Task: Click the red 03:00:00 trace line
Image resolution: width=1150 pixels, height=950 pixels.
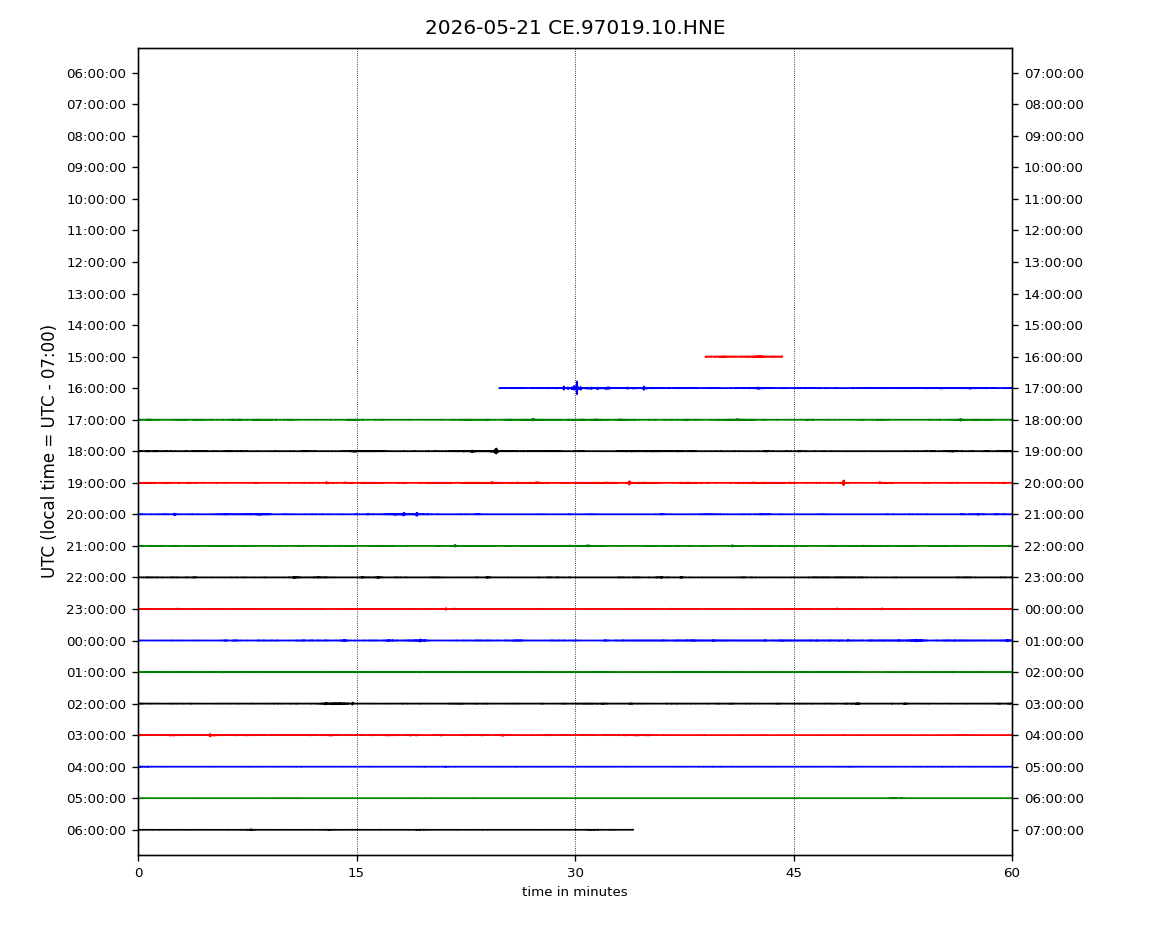Action: click(575, 735)
